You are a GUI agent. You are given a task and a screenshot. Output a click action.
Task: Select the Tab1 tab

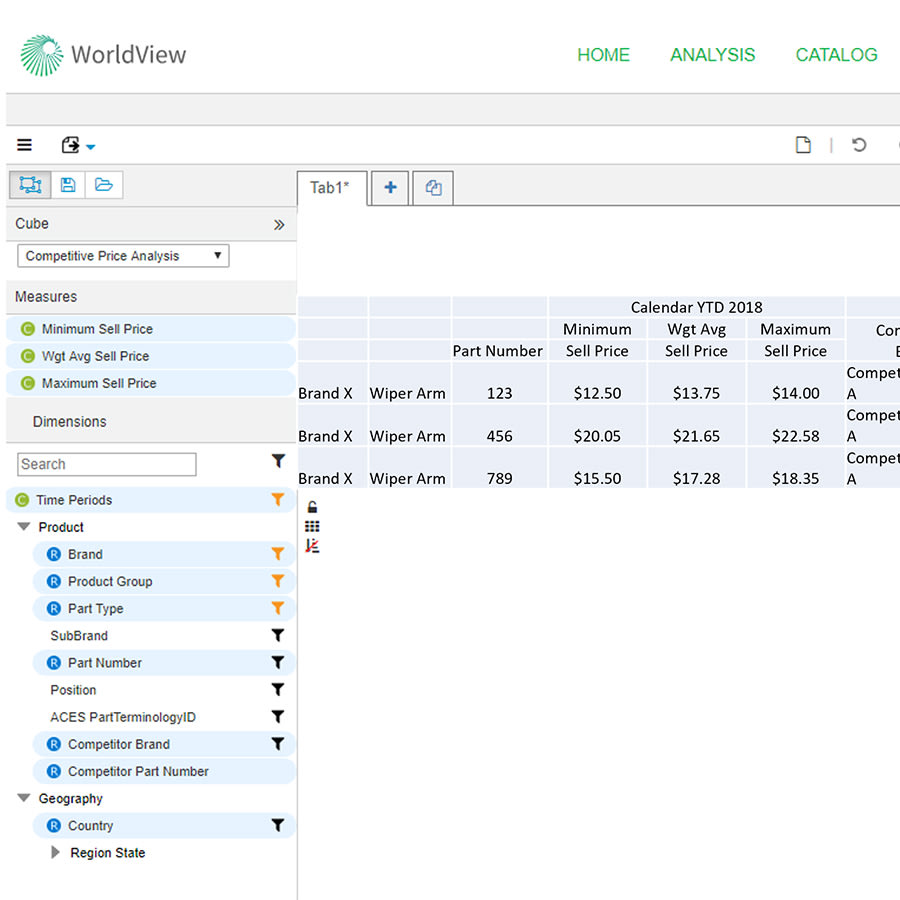[330, 188]
